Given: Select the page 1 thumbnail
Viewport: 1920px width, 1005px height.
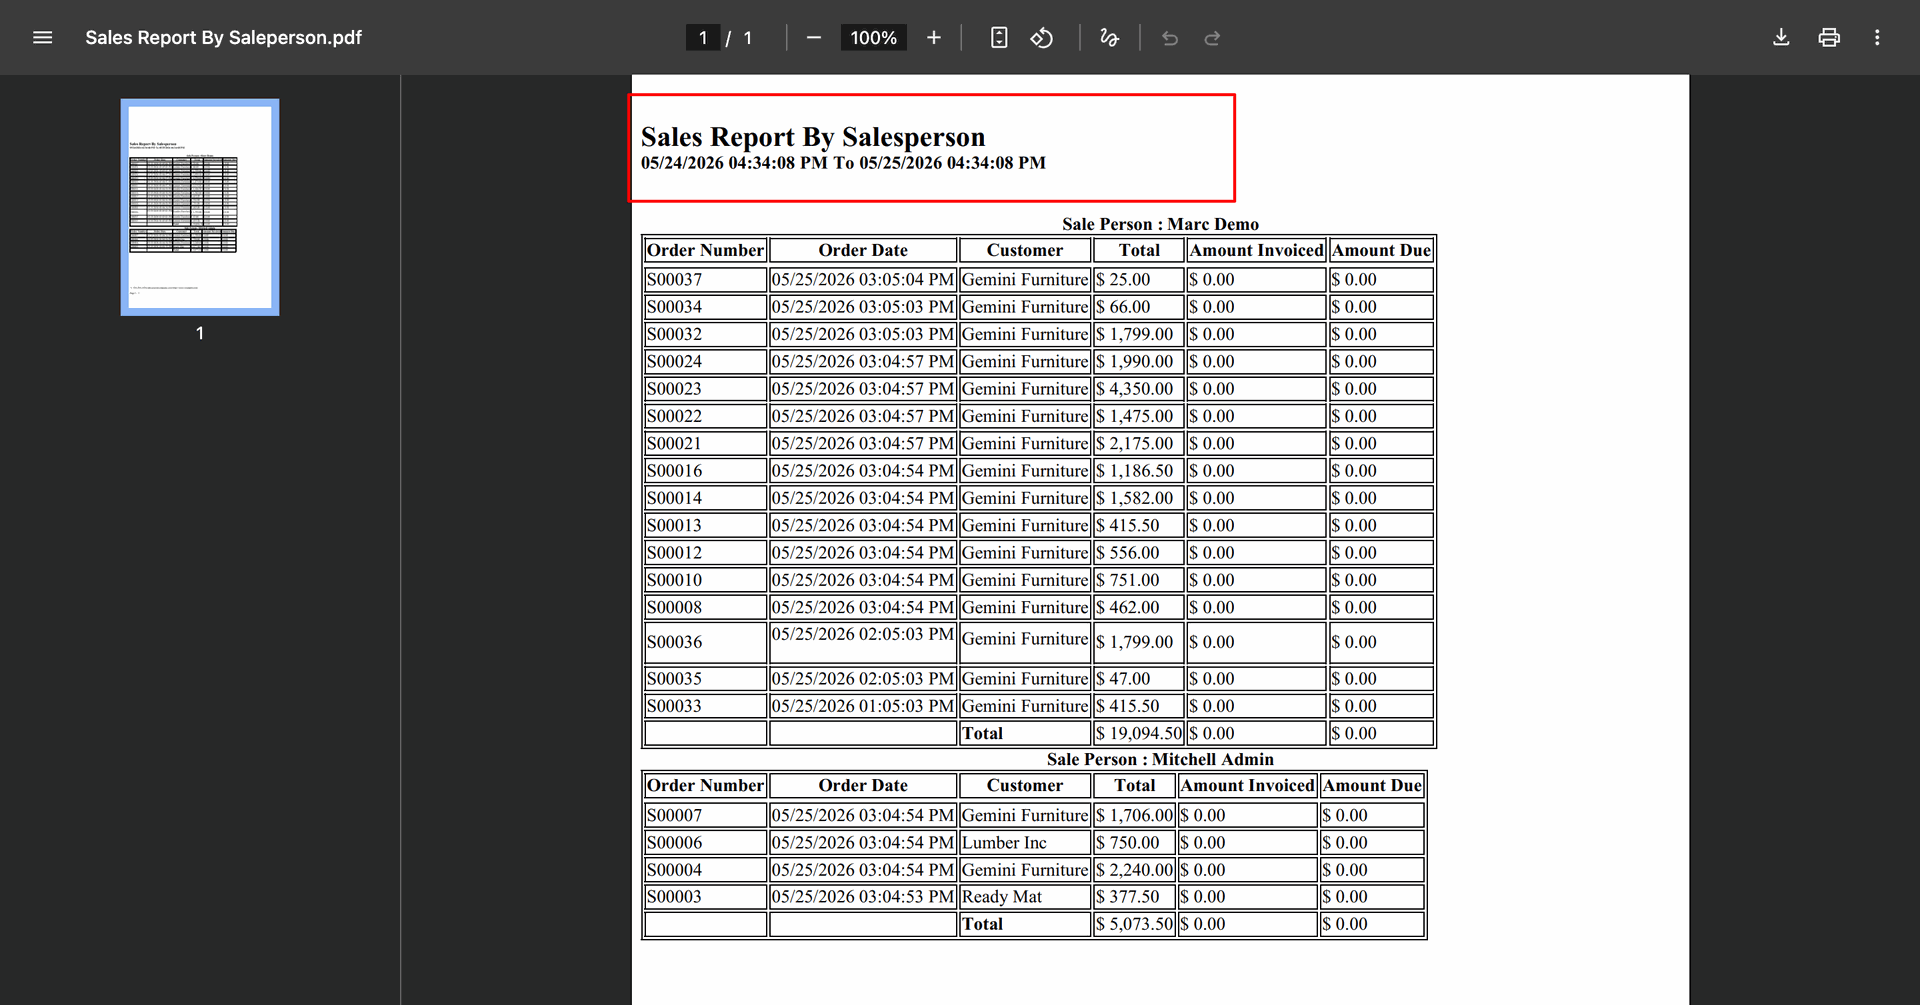Looking at the screenshot, I should (x=200, y=207).
